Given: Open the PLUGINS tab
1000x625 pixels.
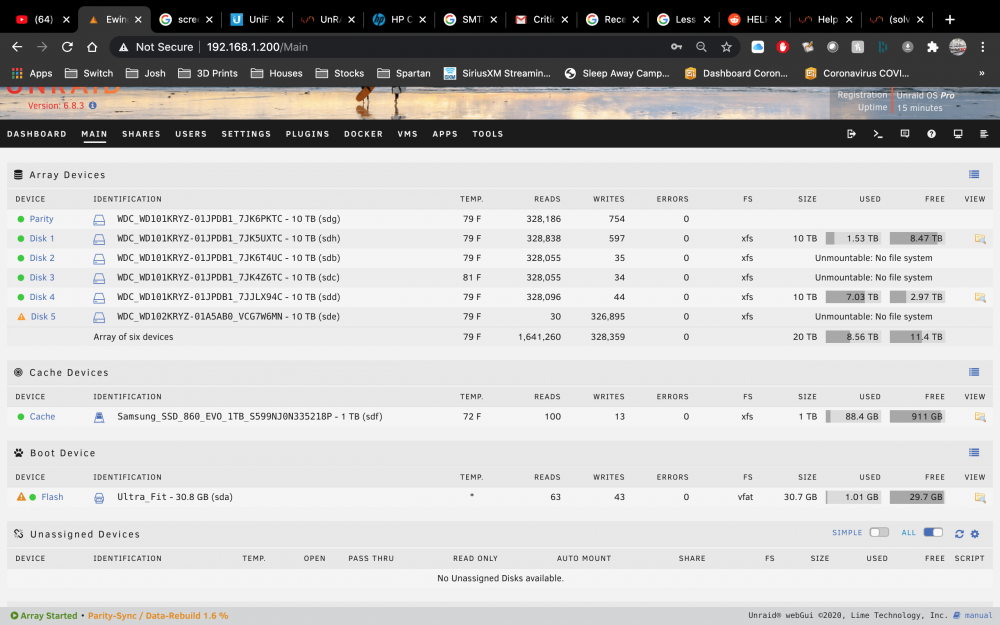Looking at the screenshot, I should pyautogui.click(x=307, y=134).
